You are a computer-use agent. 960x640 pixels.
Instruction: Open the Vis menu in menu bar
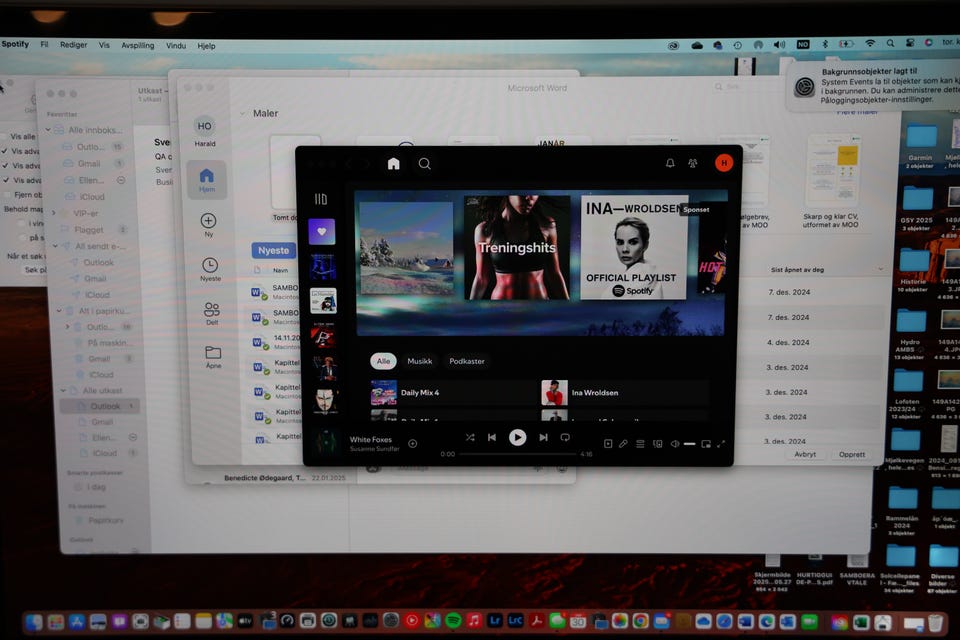pos(104,45)
